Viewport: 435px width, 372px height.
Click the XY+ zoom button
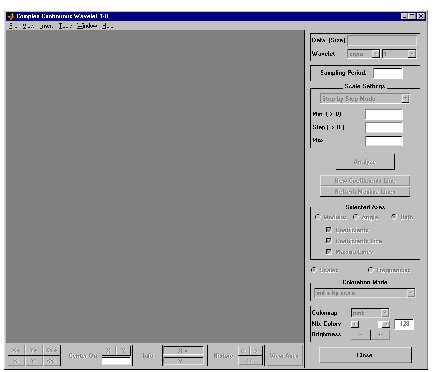pos(51,350)
